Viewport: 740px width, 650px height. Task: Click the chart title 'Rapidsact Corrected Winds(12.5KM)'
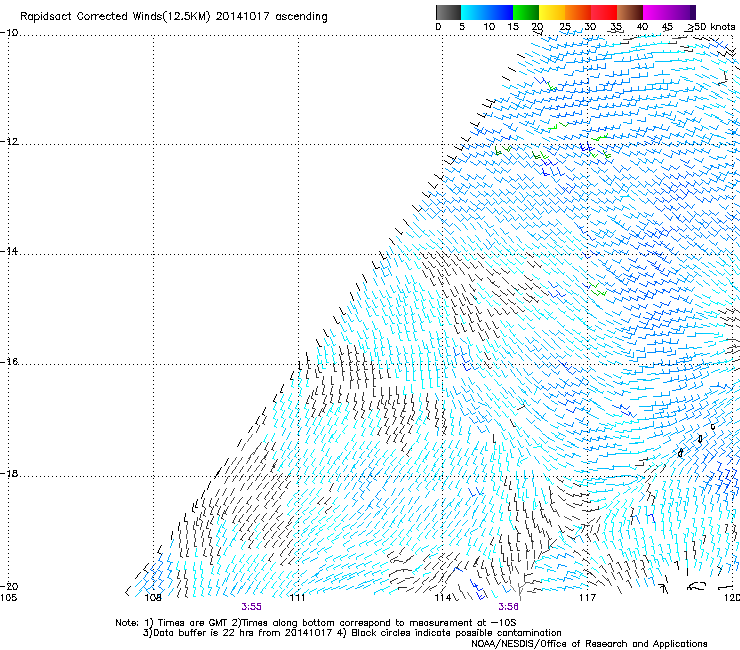[x=115, y=17]
